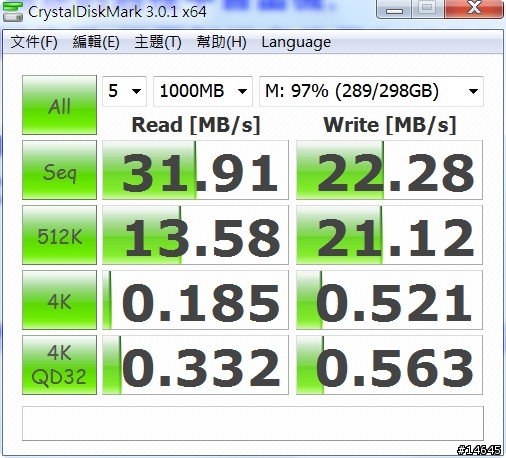Open the 編輯(E) menu
506x458 pixels.
click(x=96, y=42)
